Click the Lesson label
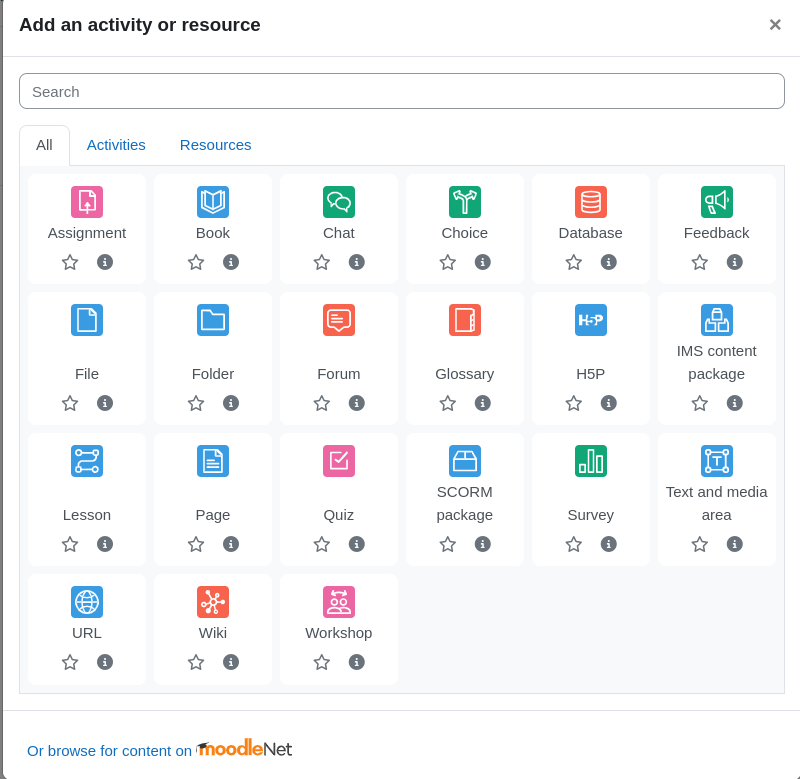The height and width of the screenshot is (779, 800). tap(87, 515)
